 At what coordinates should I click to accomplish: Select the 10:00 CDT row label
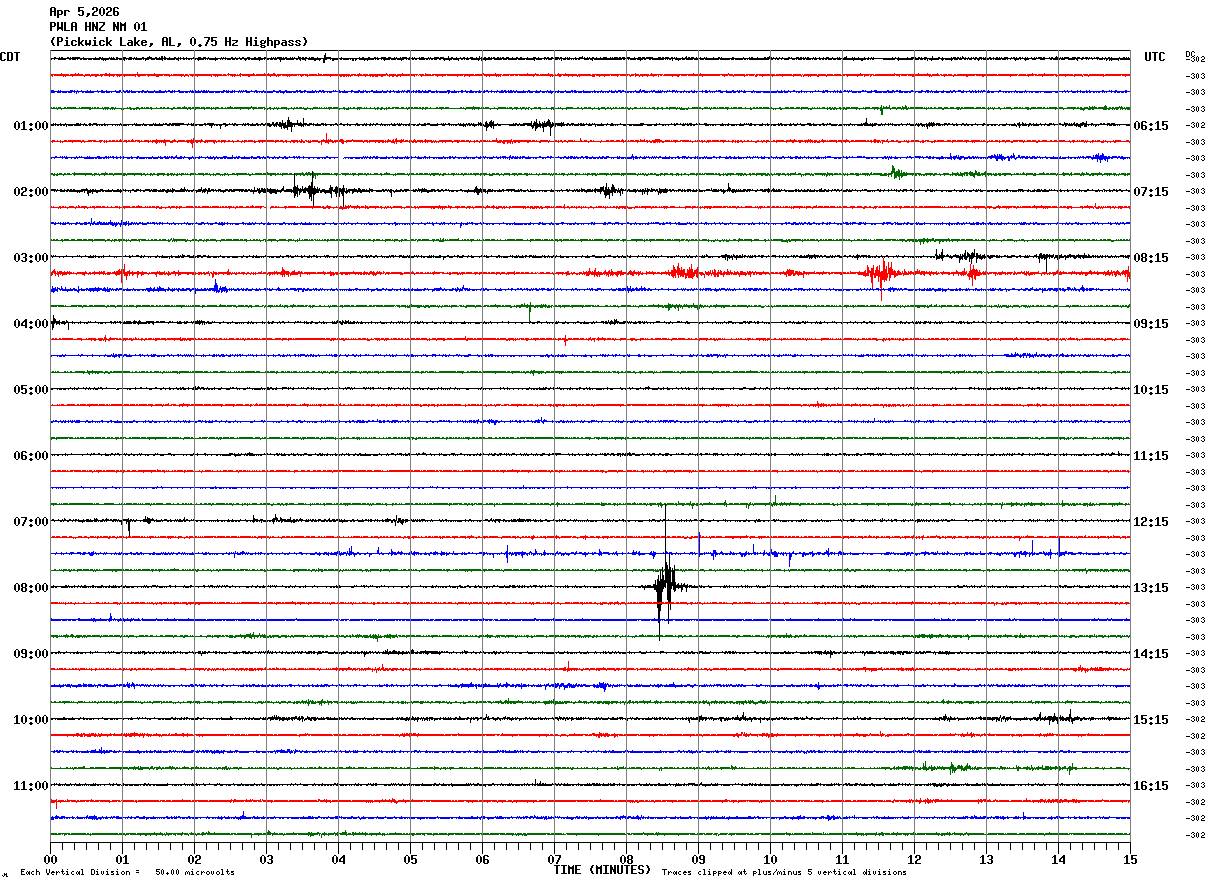(x=31, y=720)
